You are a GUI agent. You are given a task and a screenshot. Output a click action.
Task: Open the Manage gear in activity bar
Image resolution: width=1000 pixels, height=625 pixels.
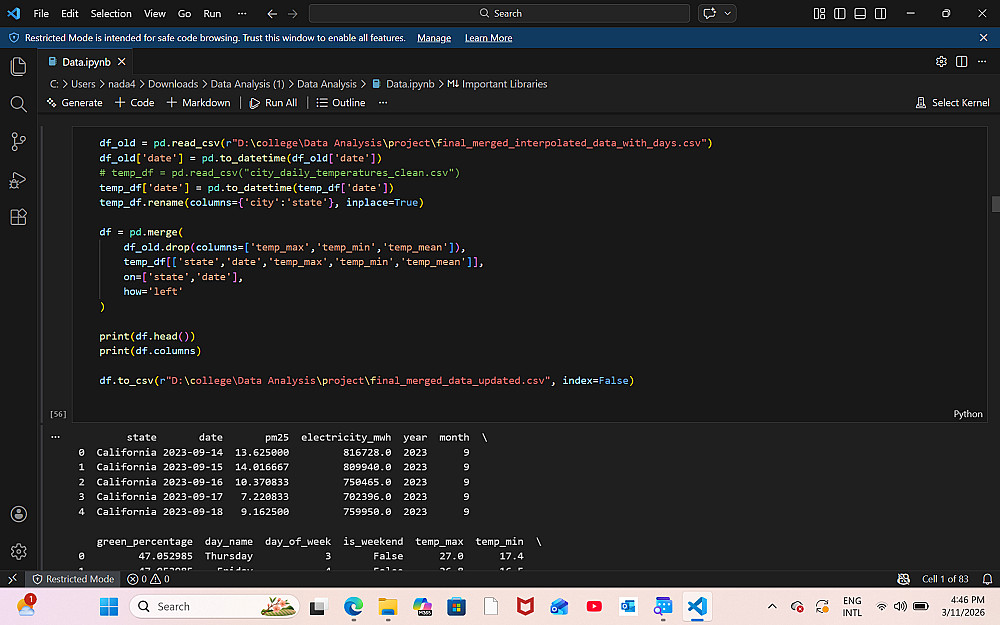[x=18, y=551]
